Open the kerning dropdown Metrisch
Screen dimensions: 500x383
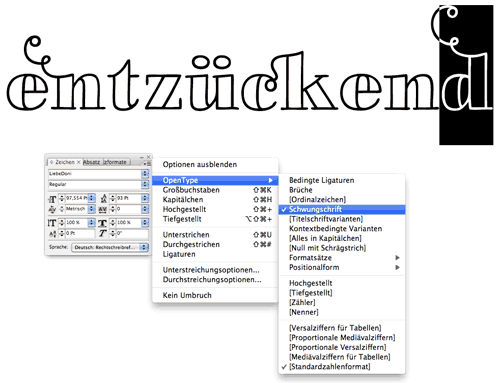click(x=92, y=209)
